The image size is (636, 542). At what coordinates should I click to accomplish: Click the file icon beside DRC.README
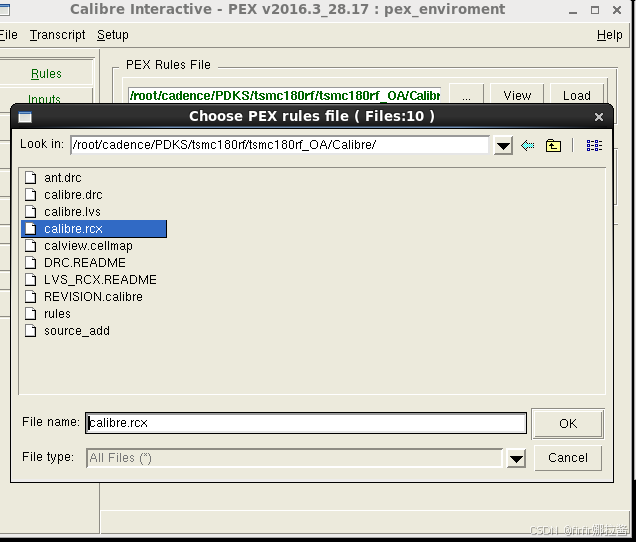(x=30, y=263)
